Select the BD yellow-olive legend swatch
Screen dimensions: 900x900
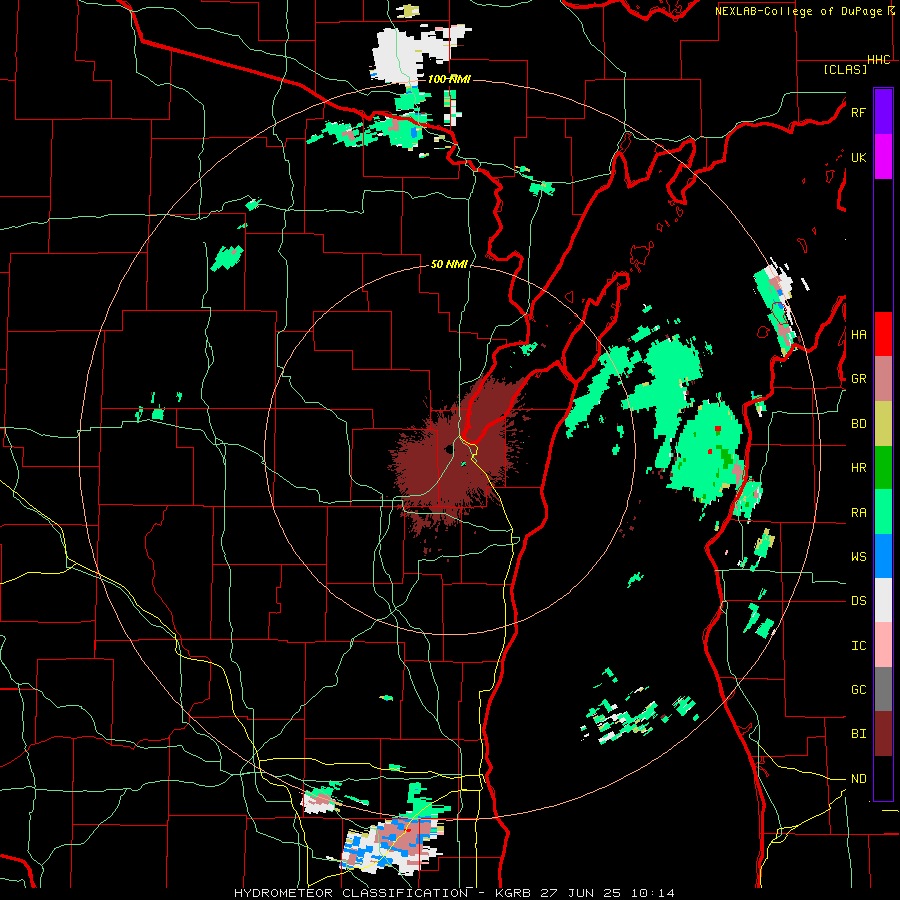pos(883,423)
